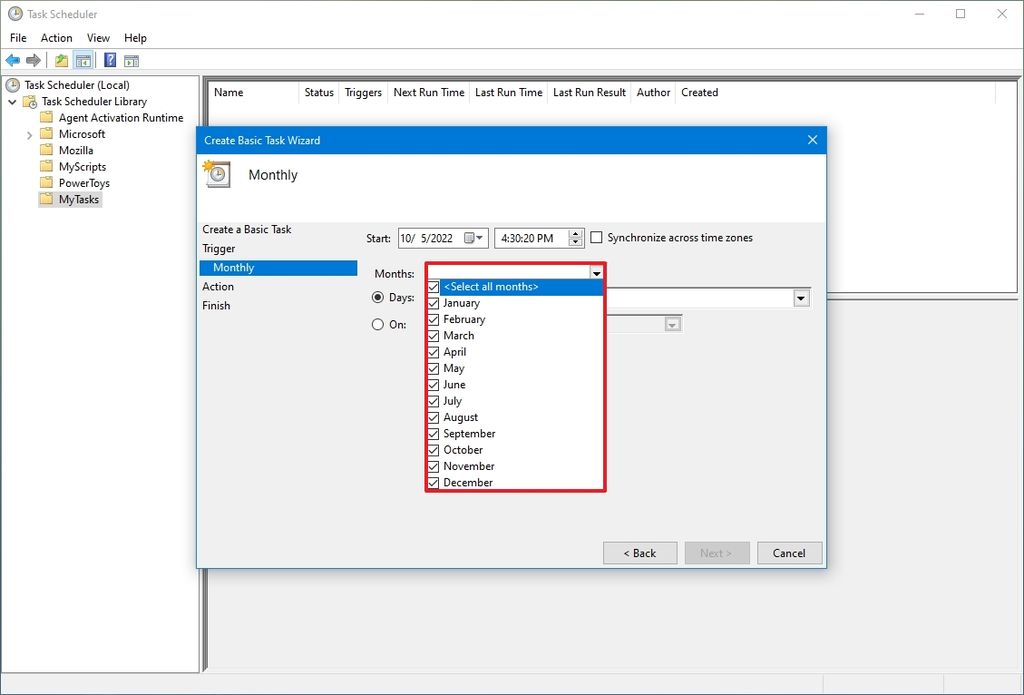Click the PowerToys folder icon
This screenshot has height=695, width=1024.
(x=49, y=183)
